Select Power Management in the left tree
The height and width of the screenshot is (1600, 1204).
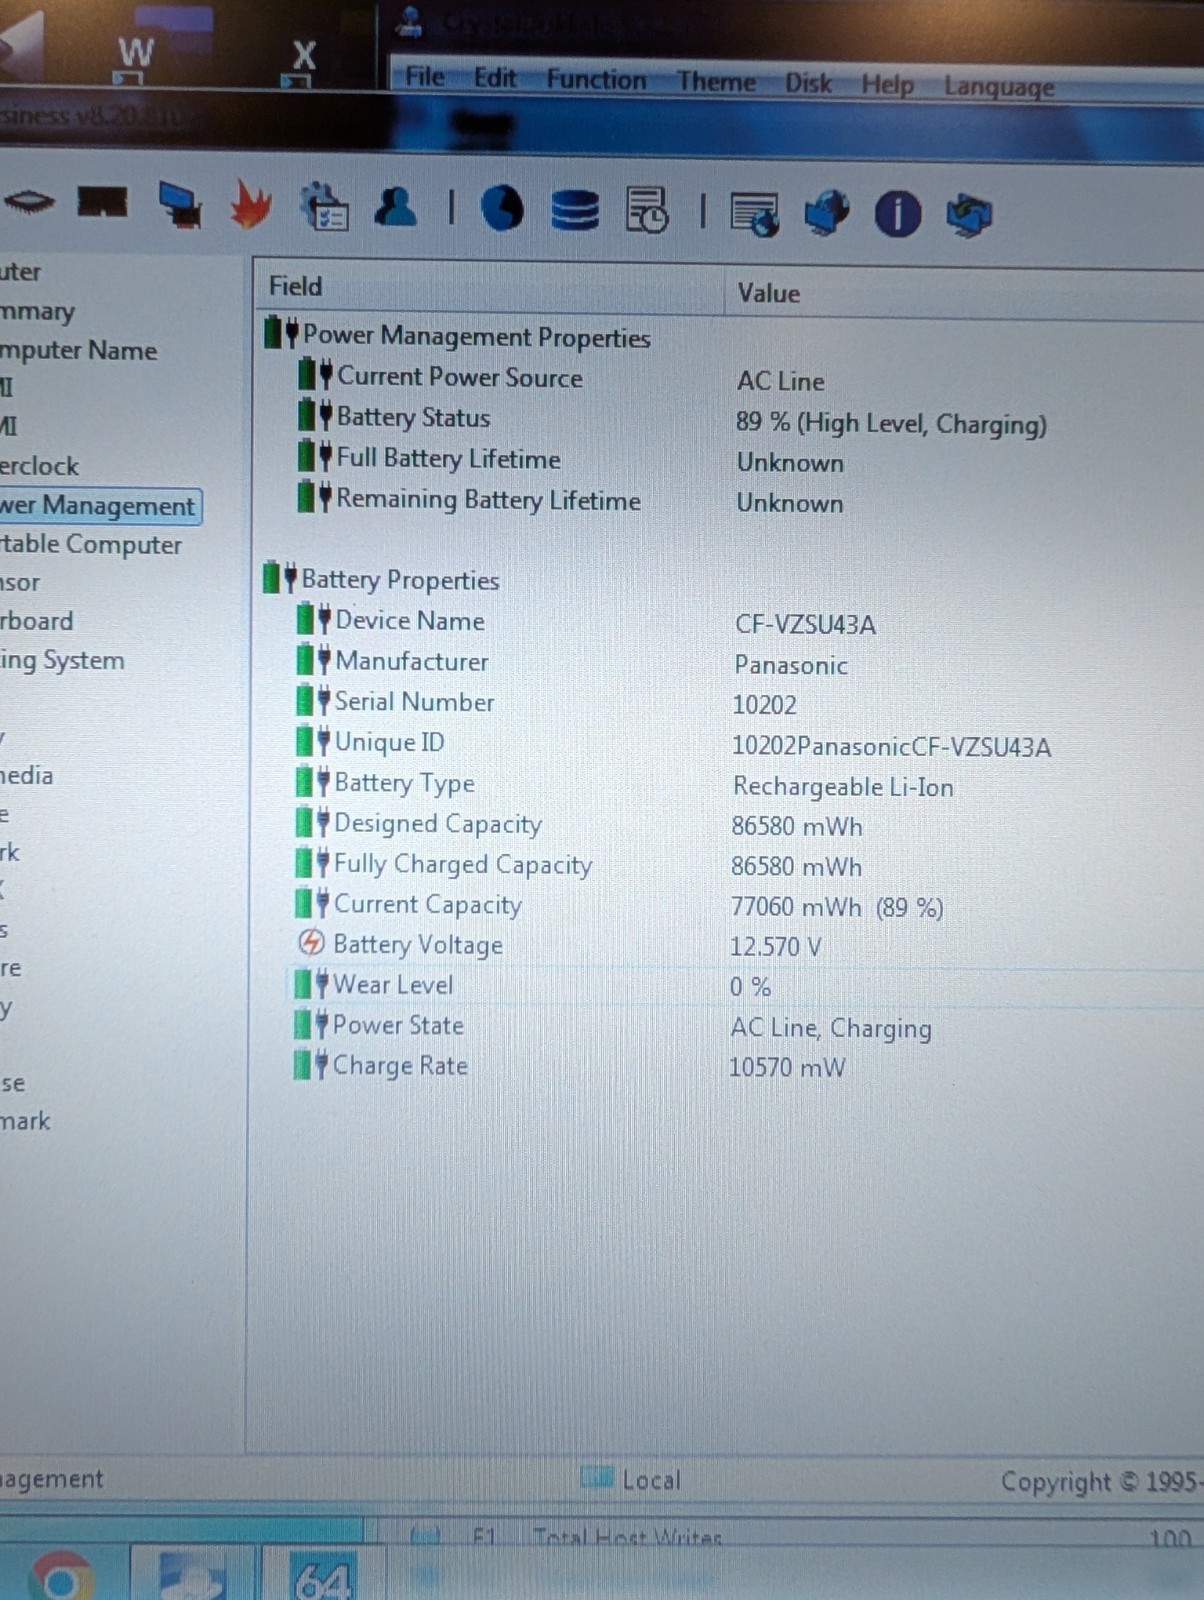pyautogui.click(x=98, y=506)
